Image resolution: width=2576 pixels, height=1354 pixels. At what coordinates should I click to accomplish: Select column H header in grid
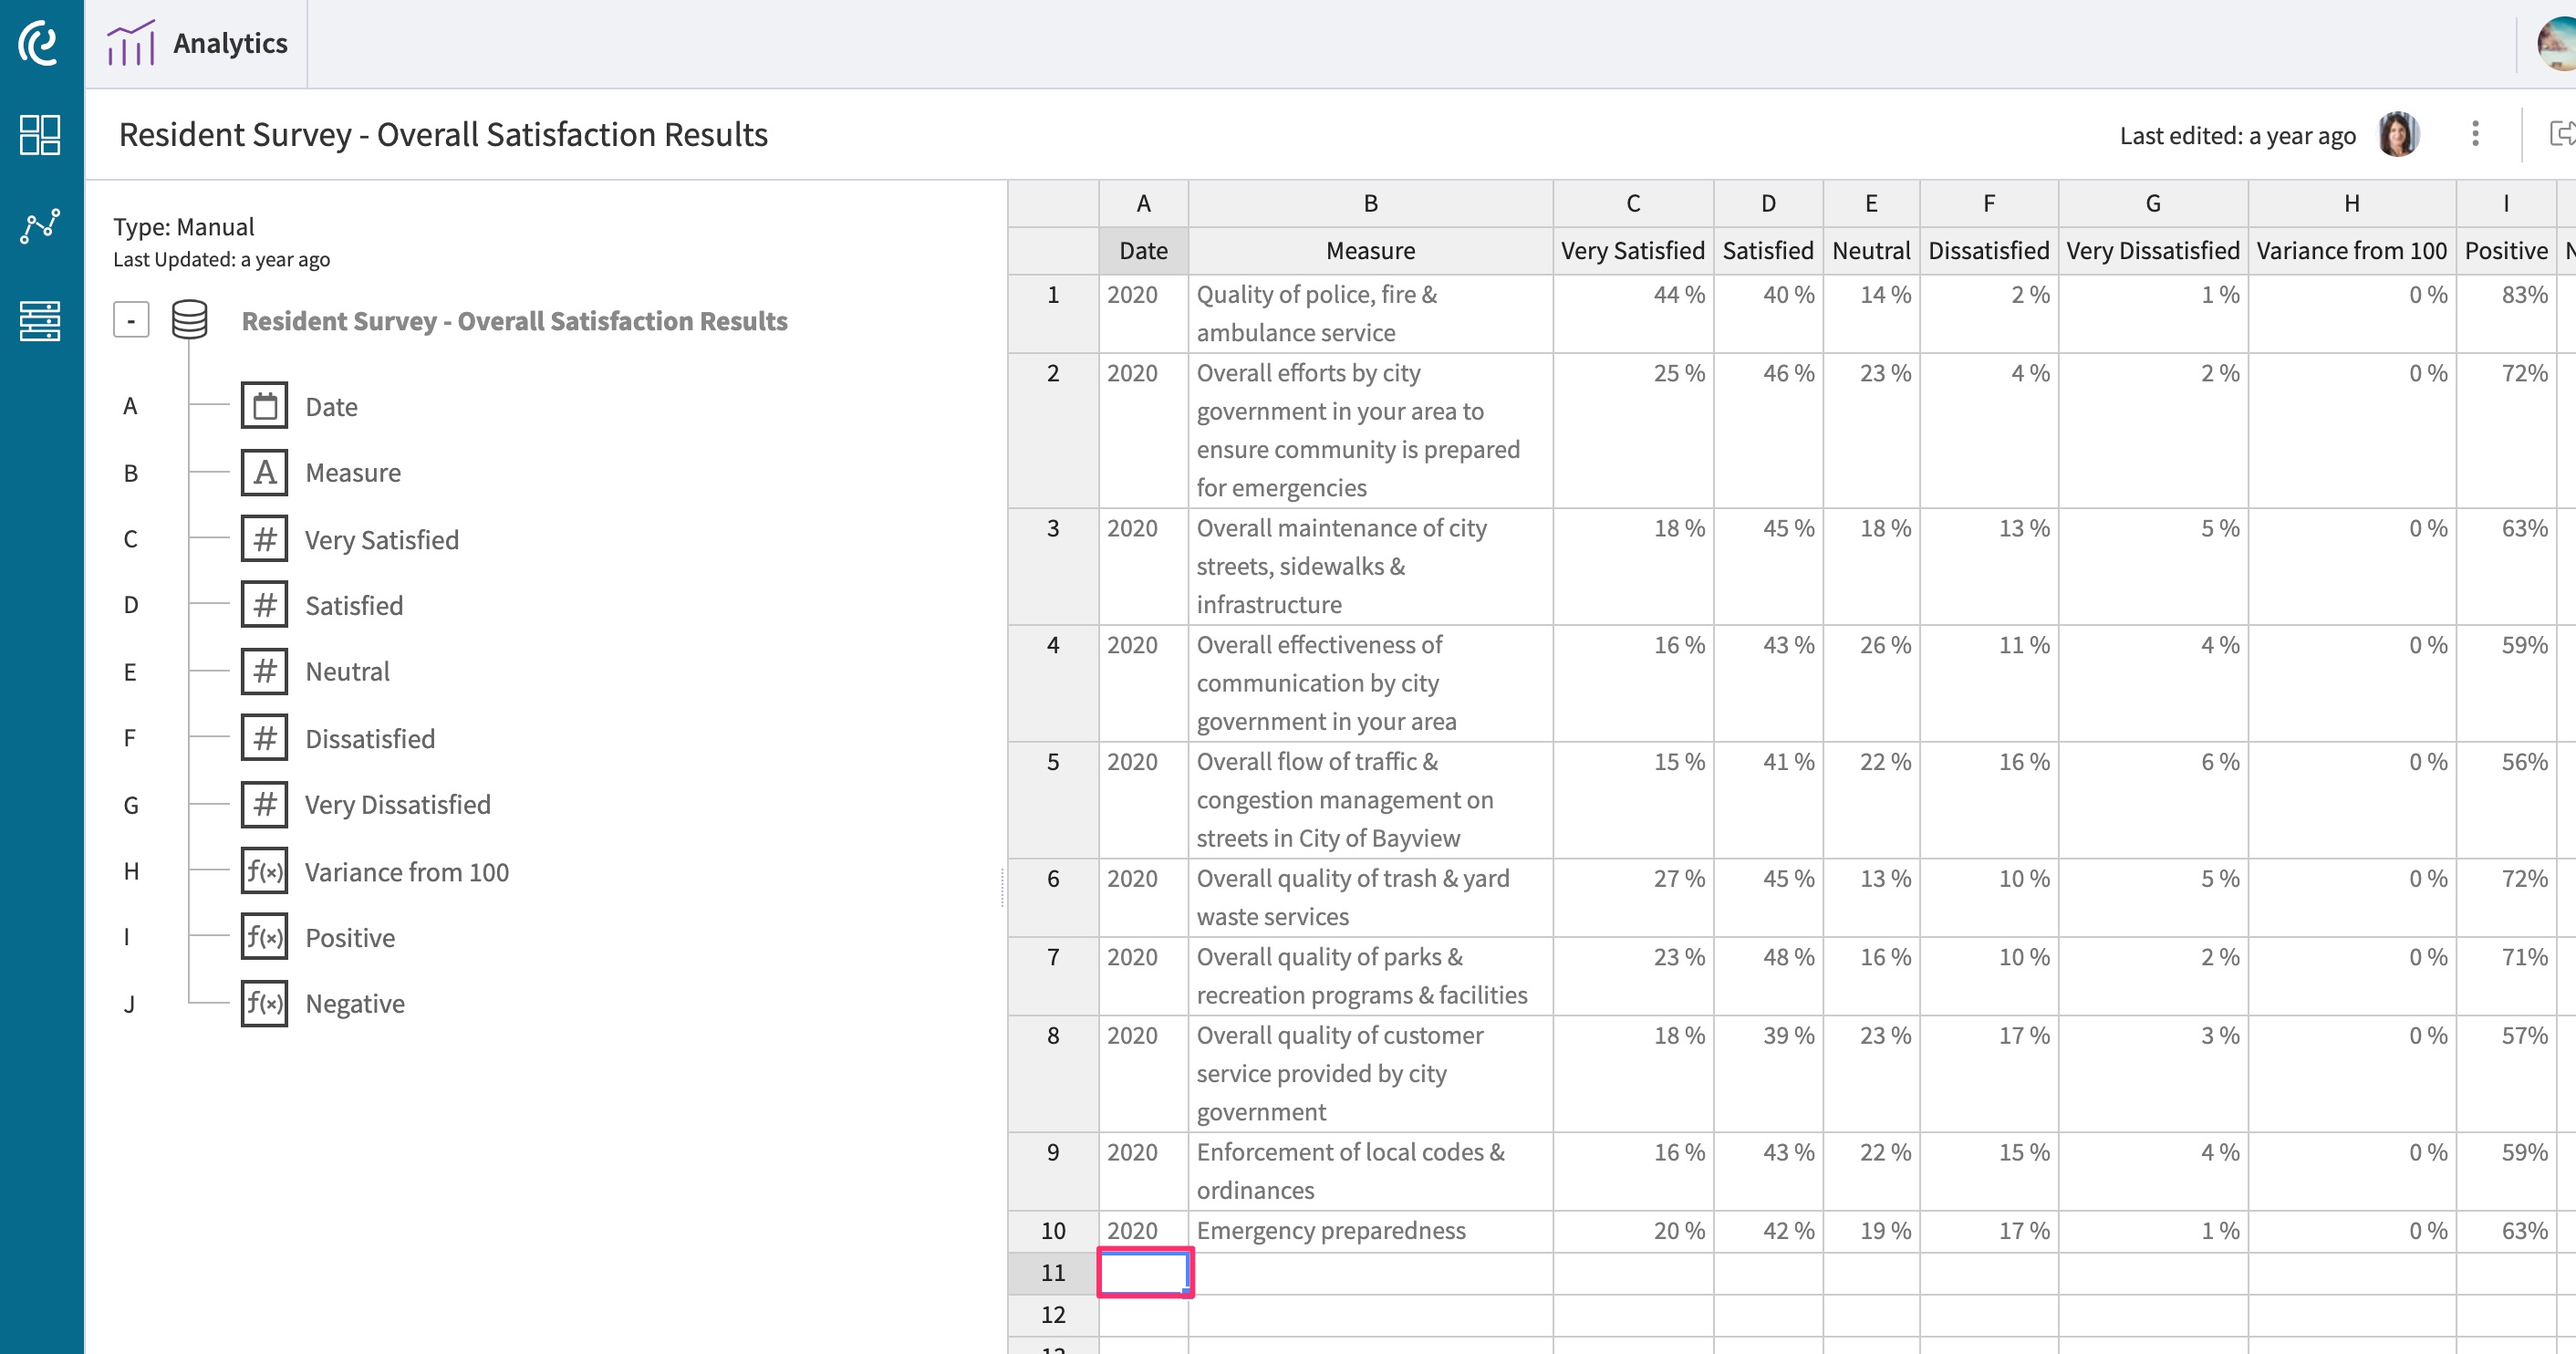point(2351,203)
